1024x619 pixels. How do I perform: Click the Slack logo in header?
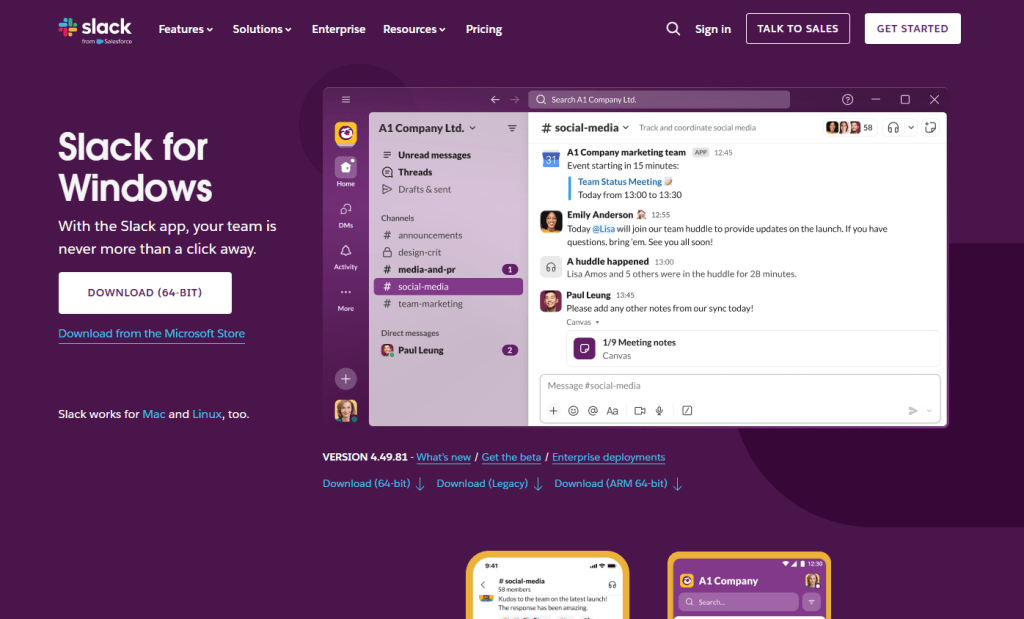coord(95,30)
